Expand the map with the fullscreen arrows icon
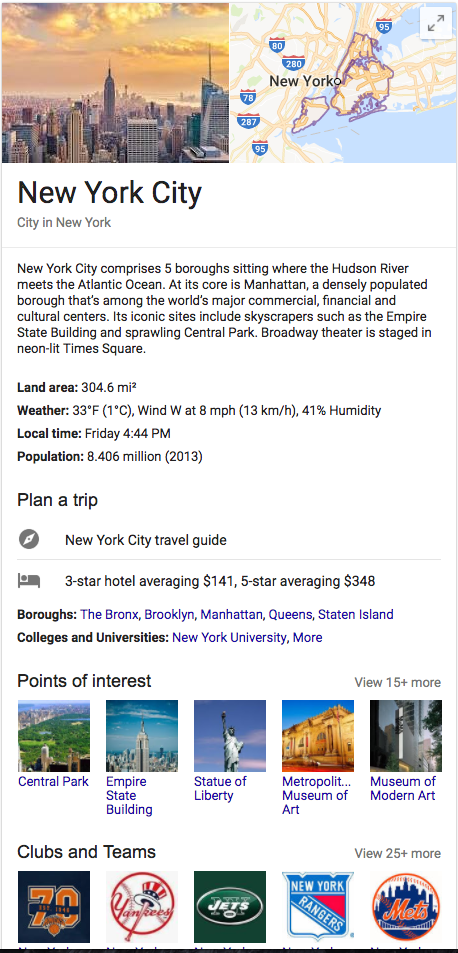Screen dimensions: 458x953 436,24
